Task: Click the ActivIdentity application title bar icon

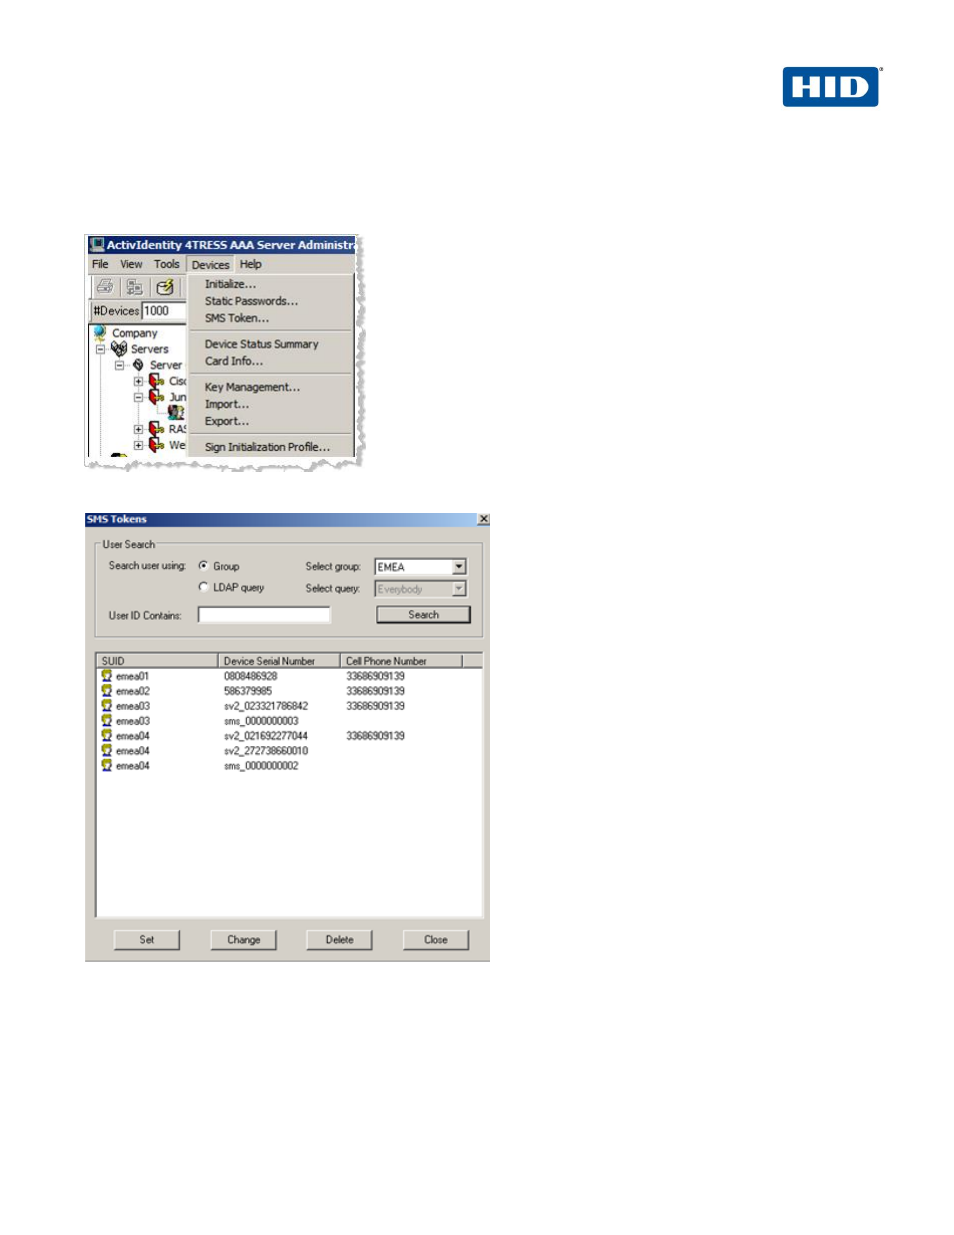Action: [97, 245]
